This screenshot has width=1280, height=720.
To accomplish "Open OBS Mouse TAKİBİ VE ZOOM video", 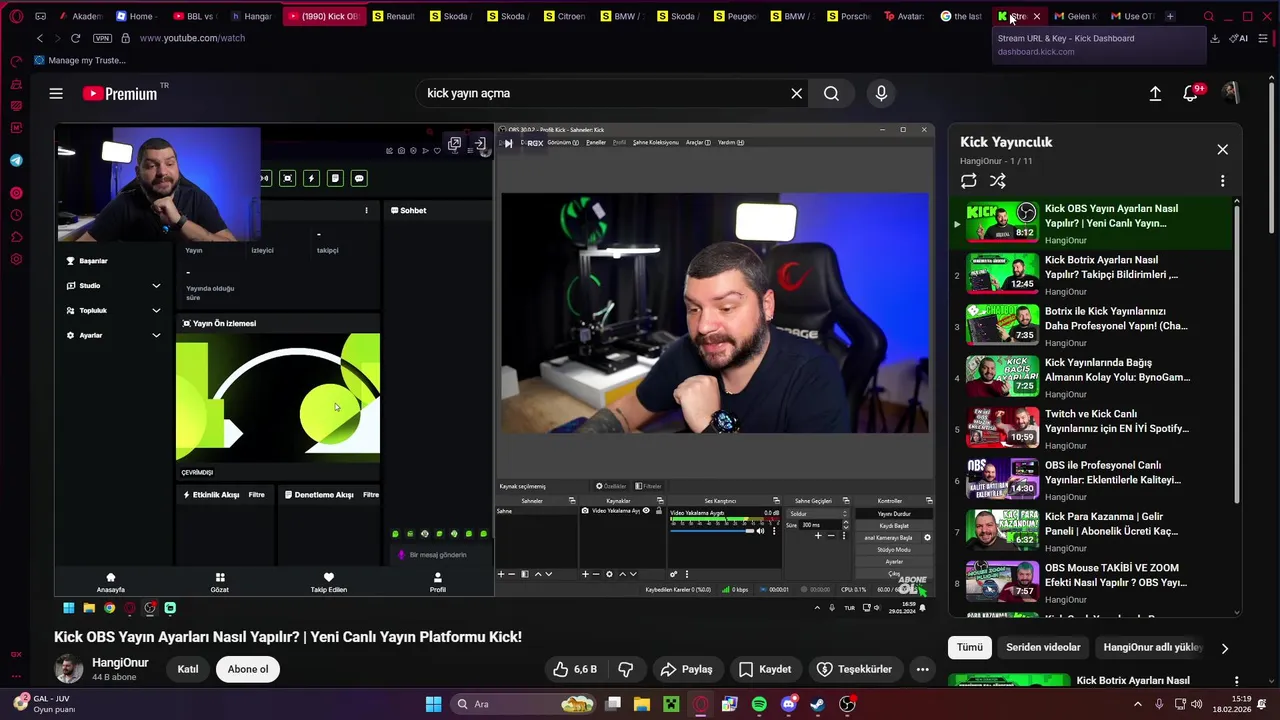I will click(1094, 583).
